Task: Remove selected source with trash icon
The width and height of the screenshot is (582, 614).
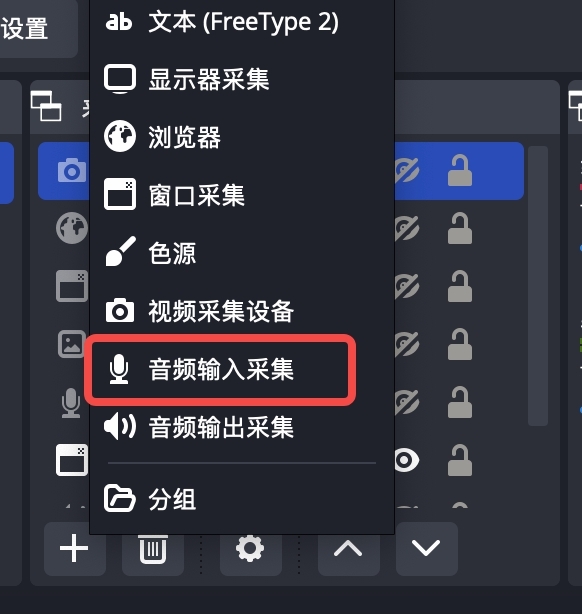Action: [x=153, y=549]
